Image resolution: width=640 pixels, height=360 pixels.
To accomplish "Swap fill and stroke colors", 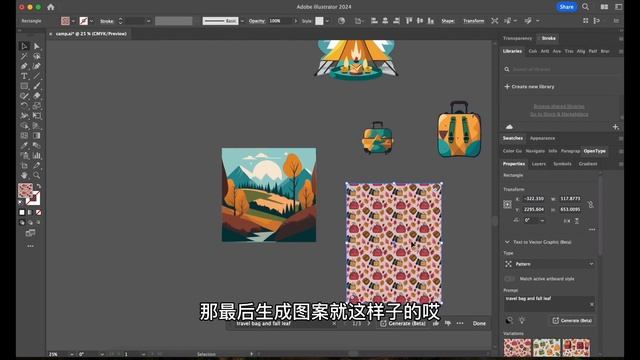I will click(39, 186).
